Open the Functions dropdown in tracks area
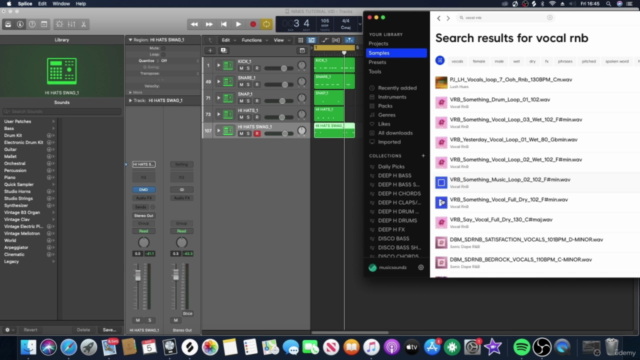640x360 pixels. [x=254, y=40]
